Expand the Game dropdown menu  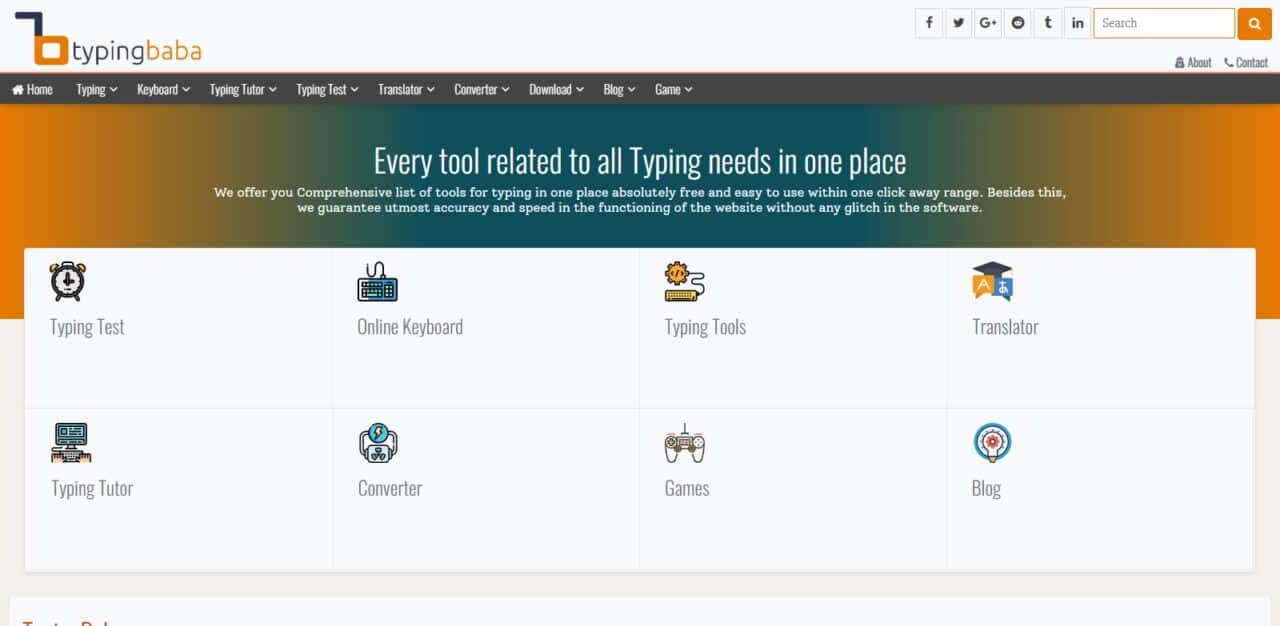pos(674,89)
